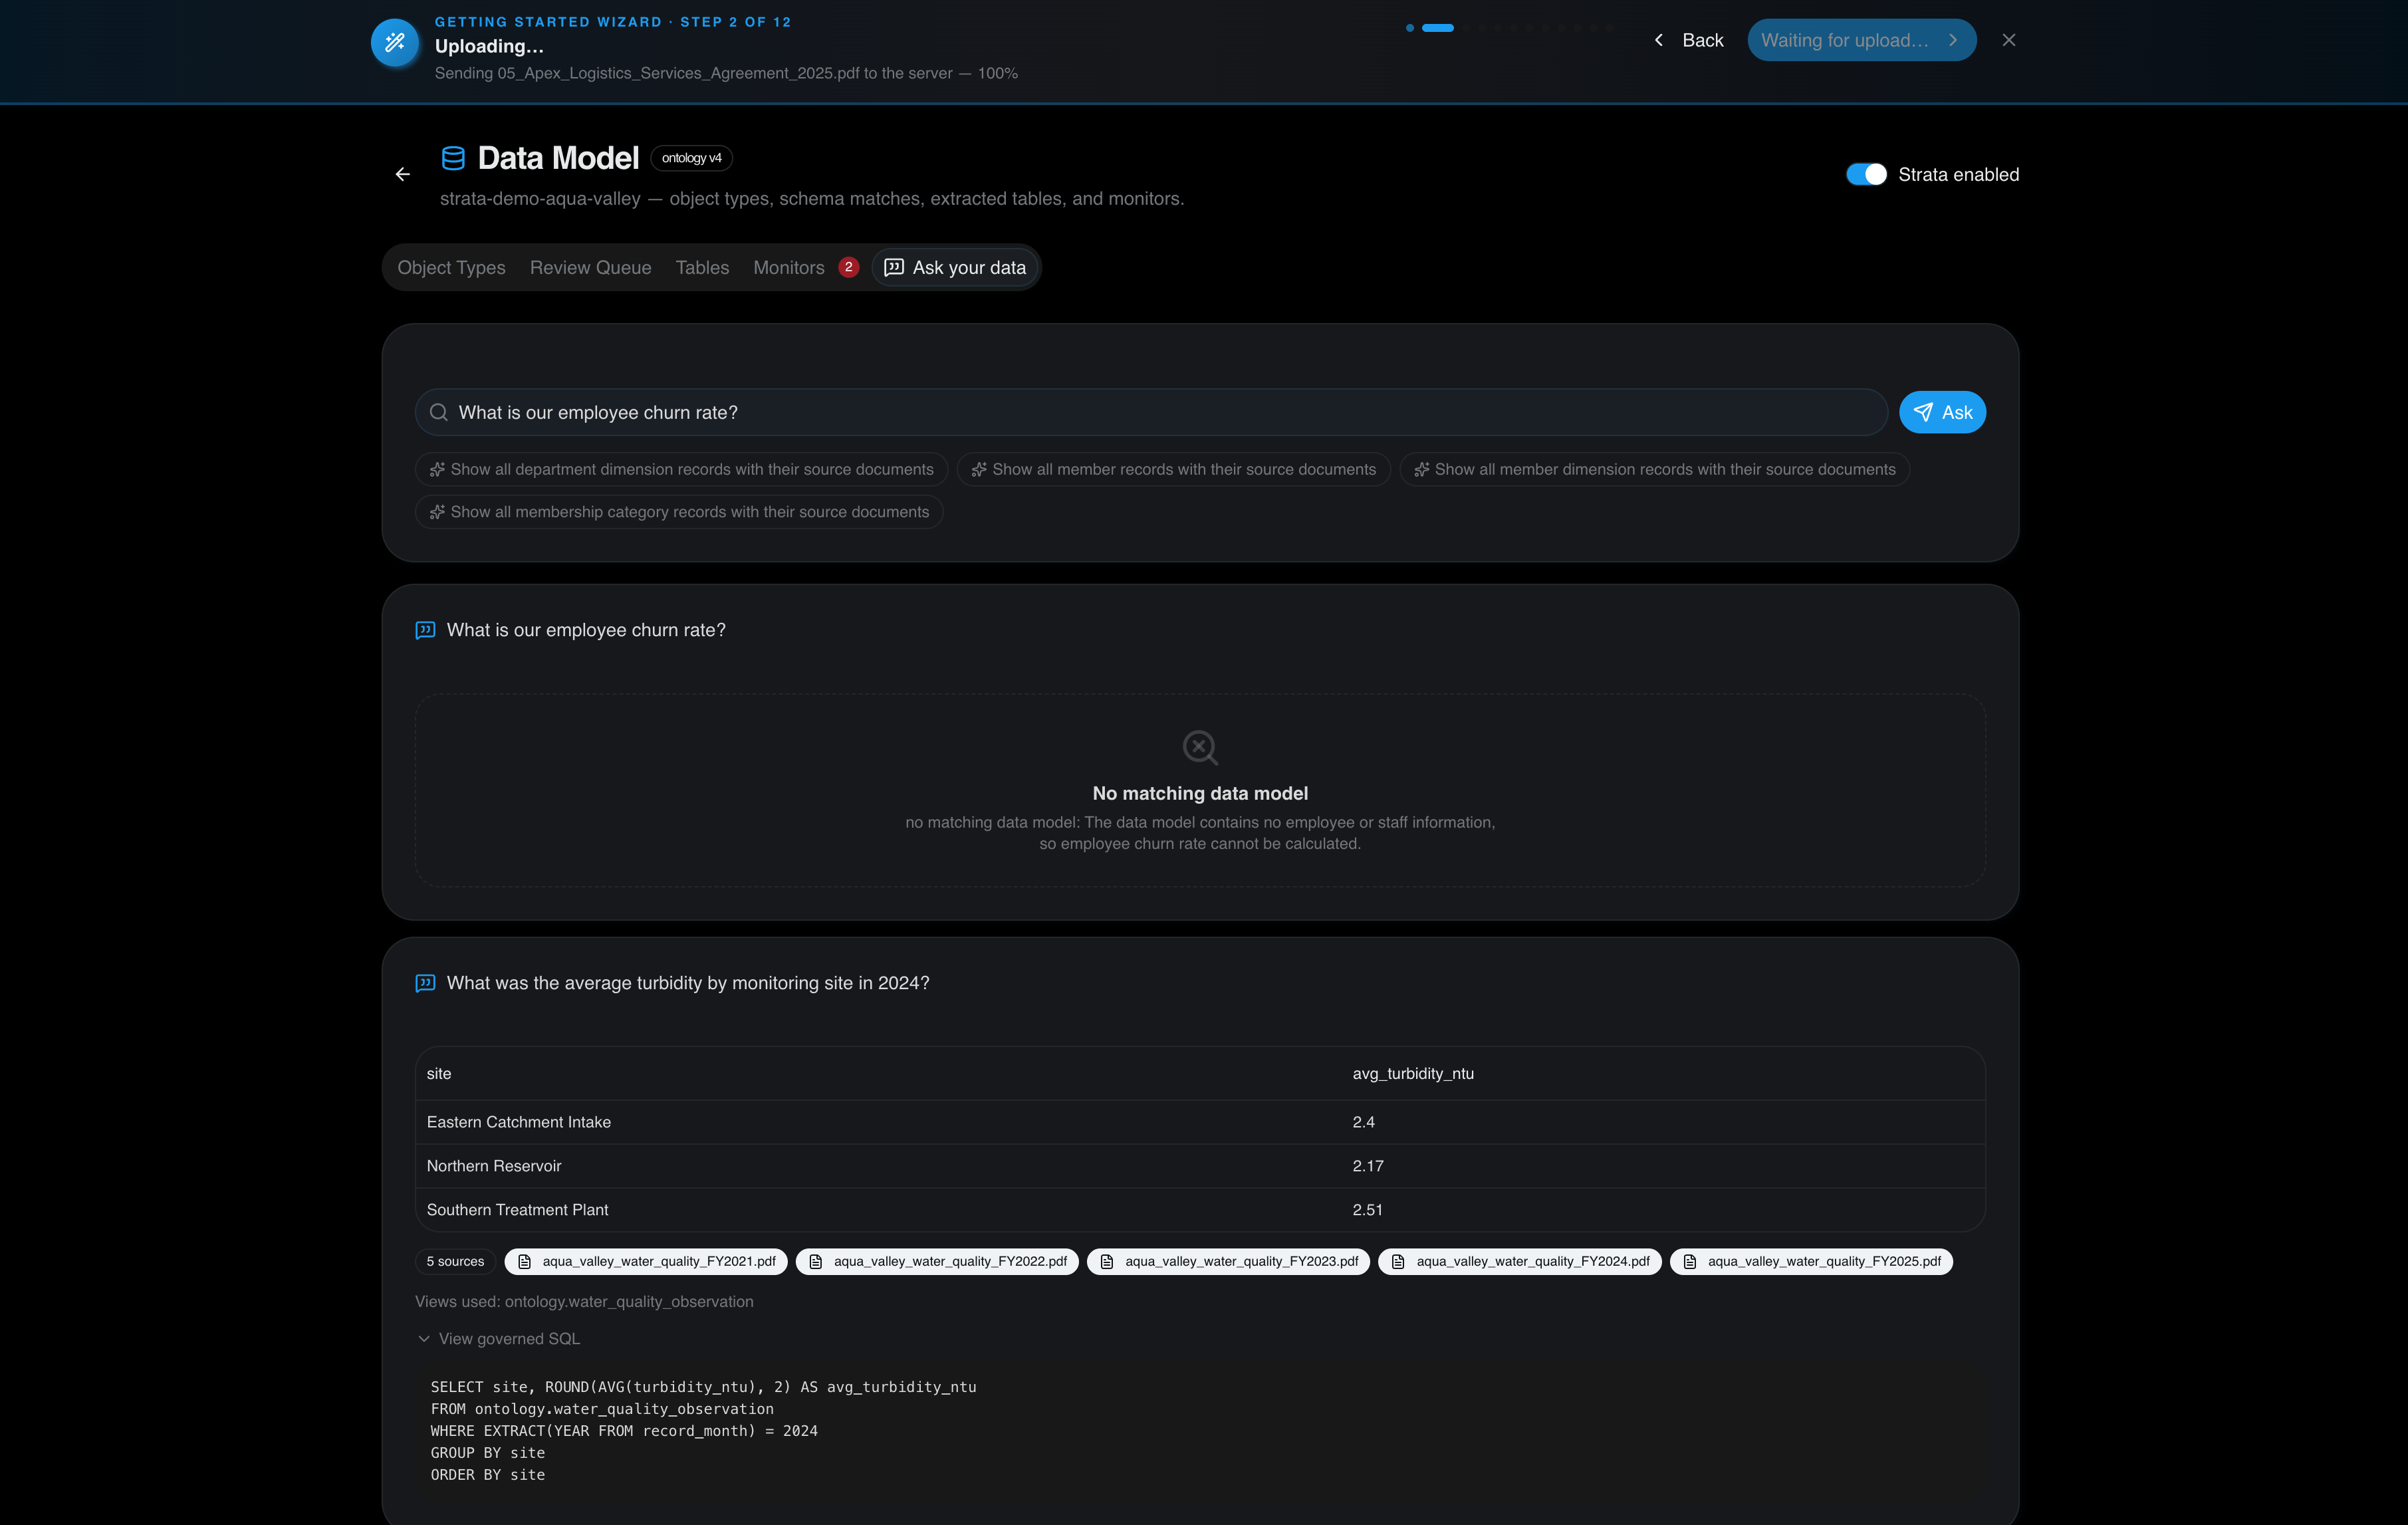2408x1525 pixels.
Task: Click the Monitors badge showing 2
Action: tap(848, 267)
